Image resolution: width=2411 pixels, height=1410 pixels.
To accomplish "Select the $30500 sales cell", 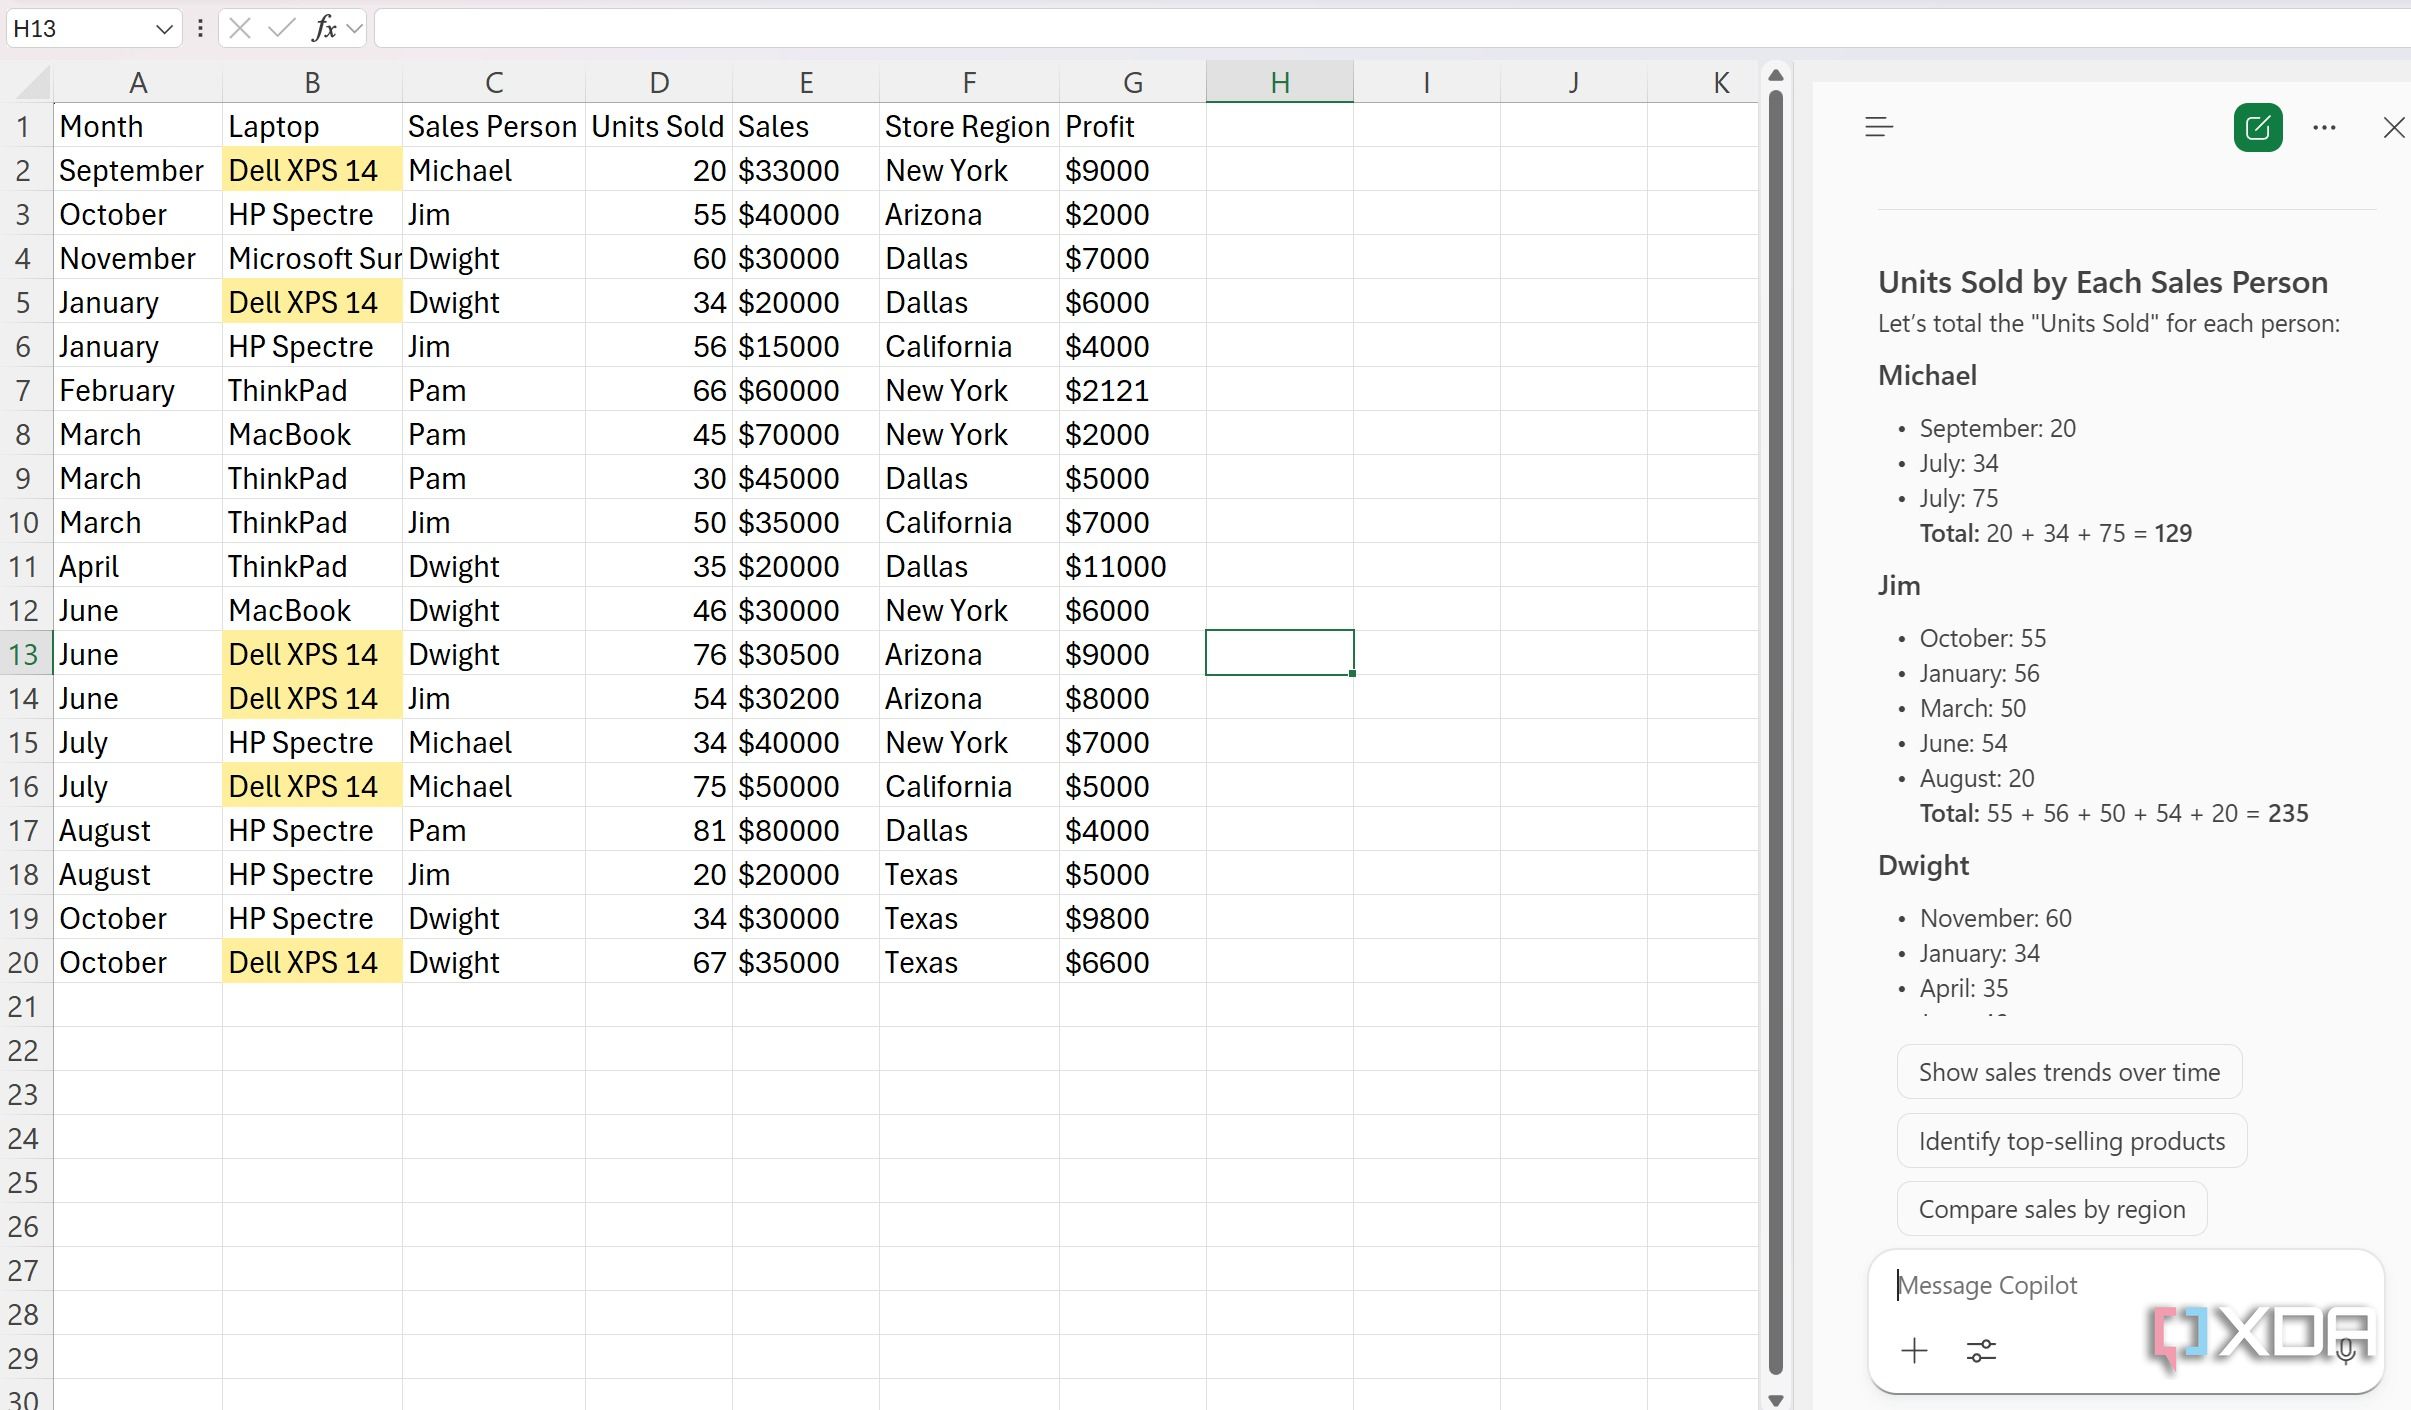I will [x=806, y=655].
